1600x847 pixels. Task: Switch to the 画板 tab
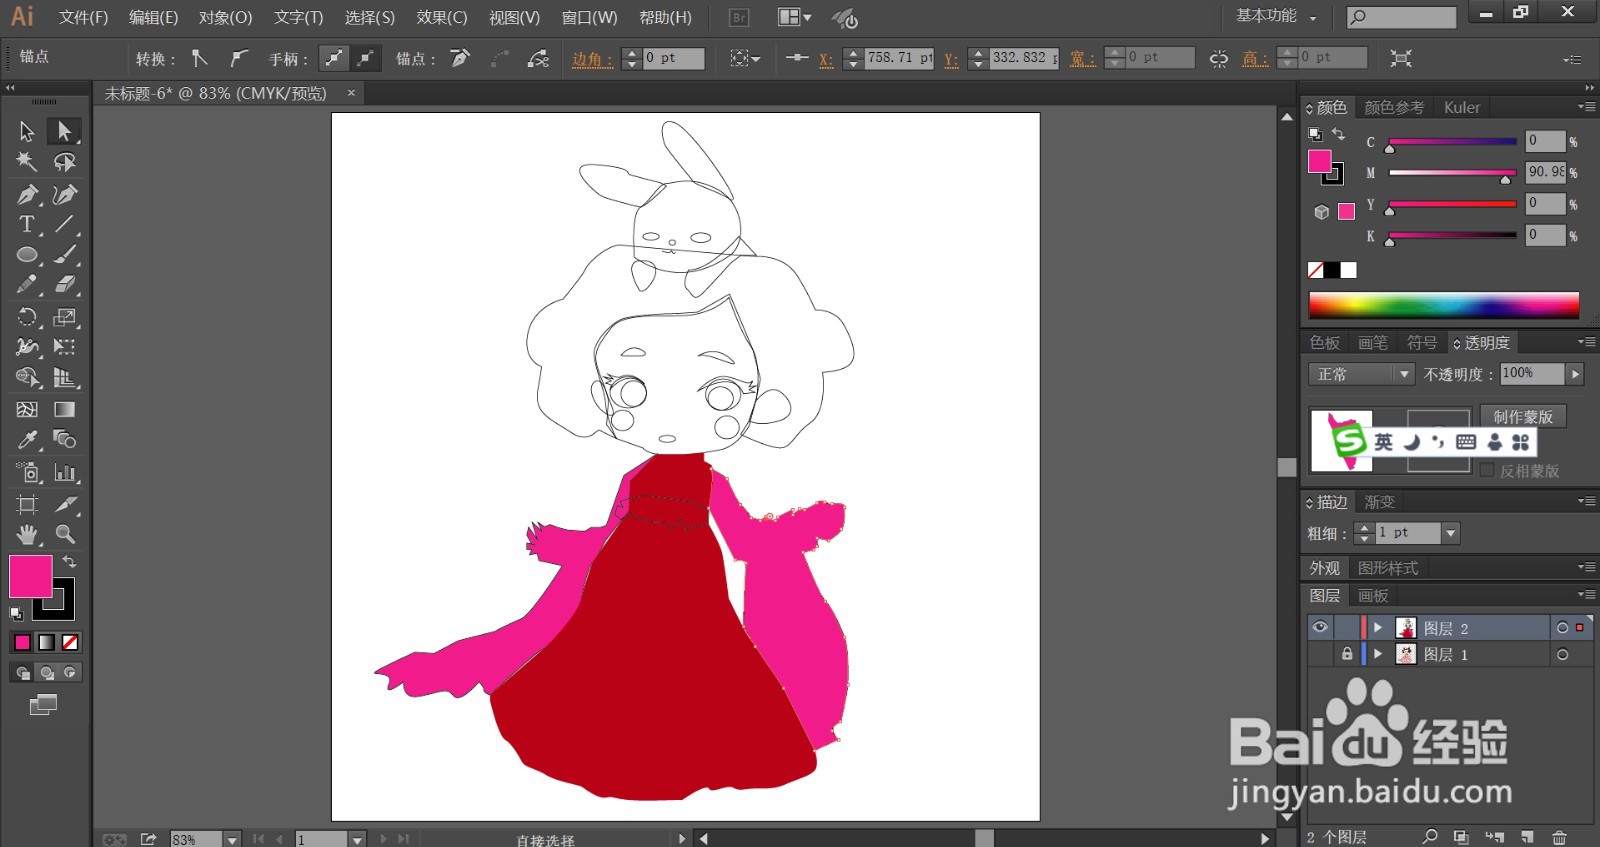(x=1373, y=595)
